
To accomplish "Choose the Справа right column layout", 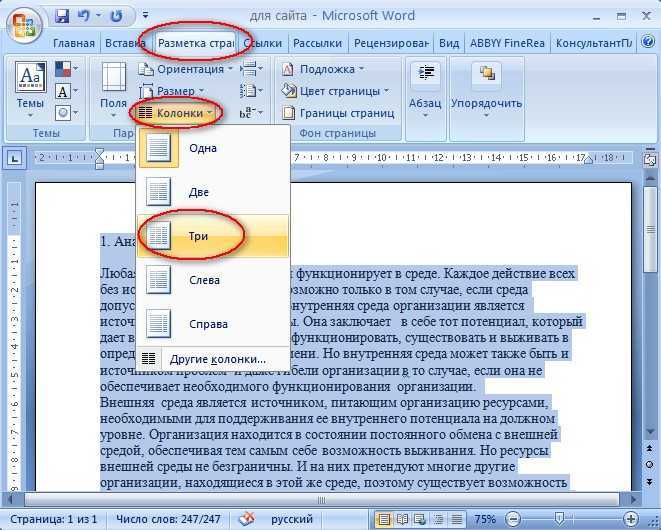I will pyautogui.click(x=213, y=324).
